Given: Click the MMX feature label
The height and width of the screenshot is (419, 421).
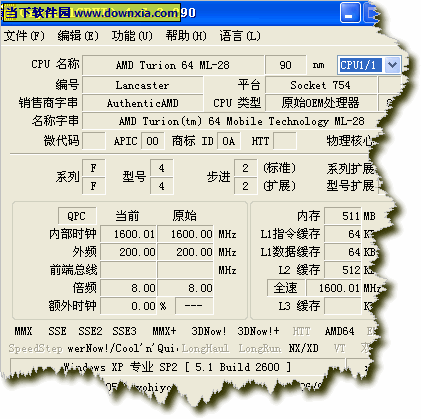Looking at the screenshot, I should point(23,331).
